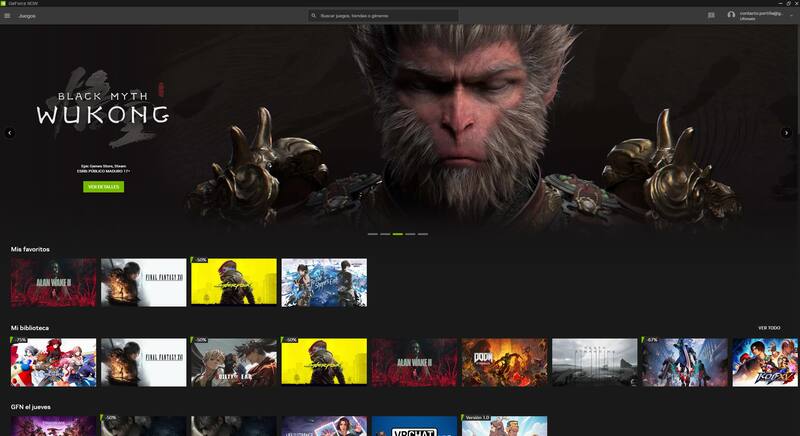The image size is (800, 436).
Task: Click the user profile avatar icon
Action: coord(731,15)
